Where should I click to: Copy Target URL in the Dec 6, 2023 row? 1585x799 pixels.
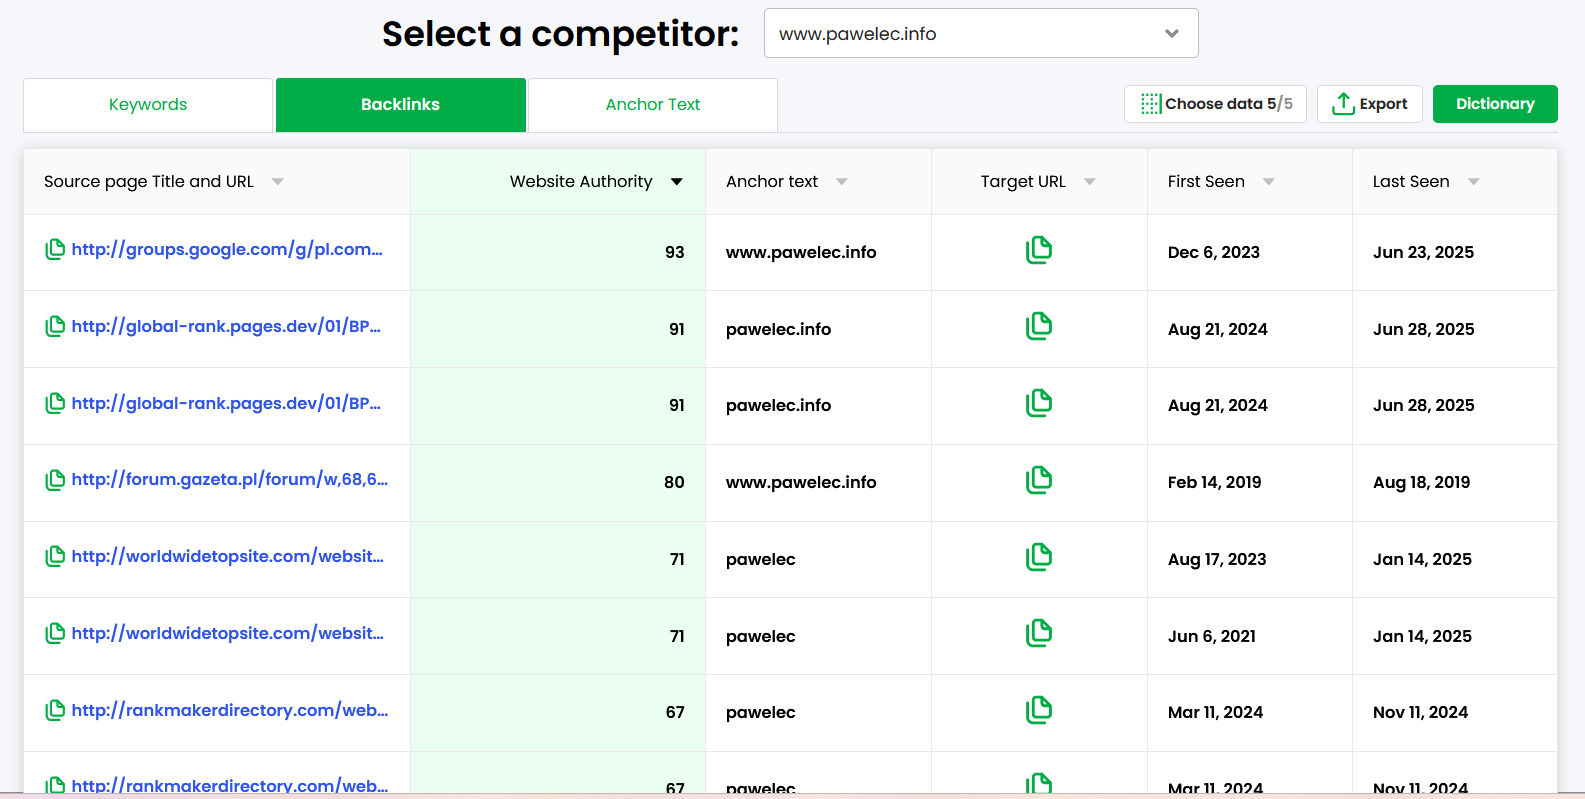pos(1039,250)
